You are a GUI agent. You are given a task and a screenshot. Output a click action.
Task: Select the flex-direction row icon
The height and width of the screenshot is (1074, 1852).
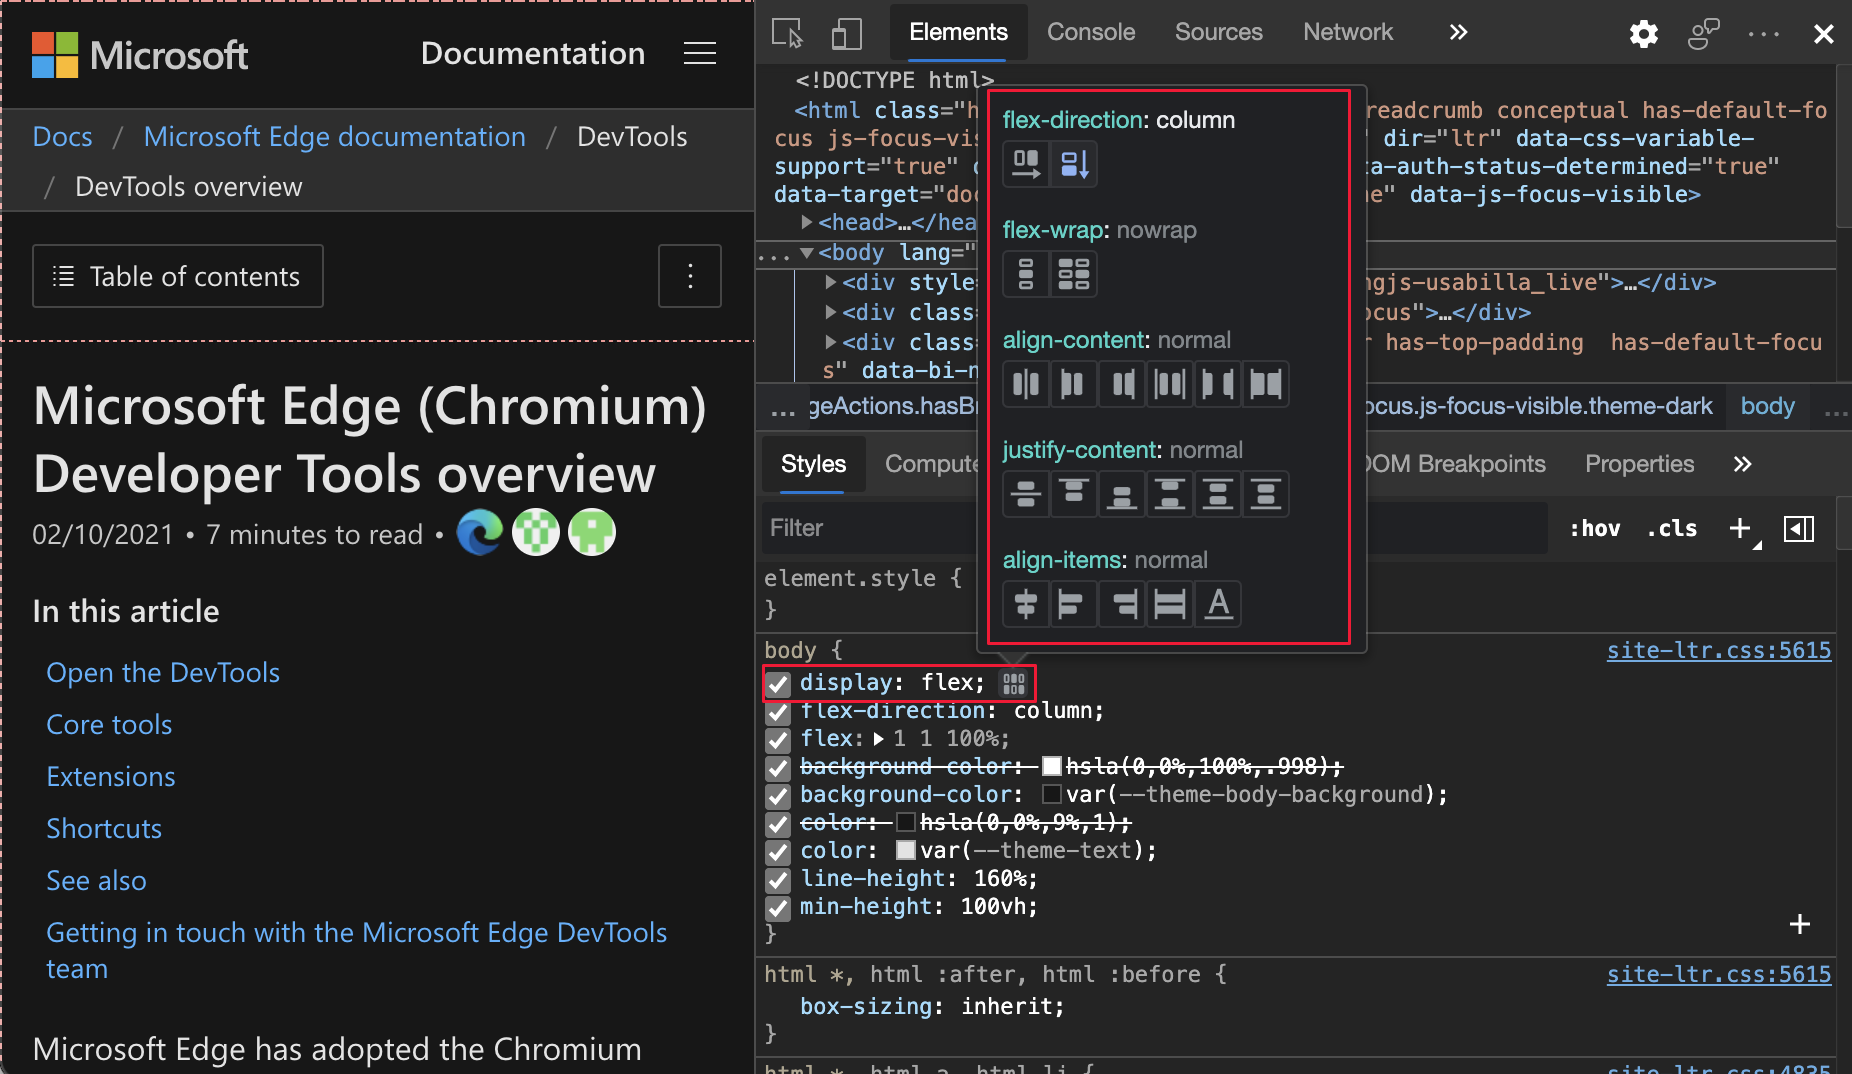[1025, 164]
